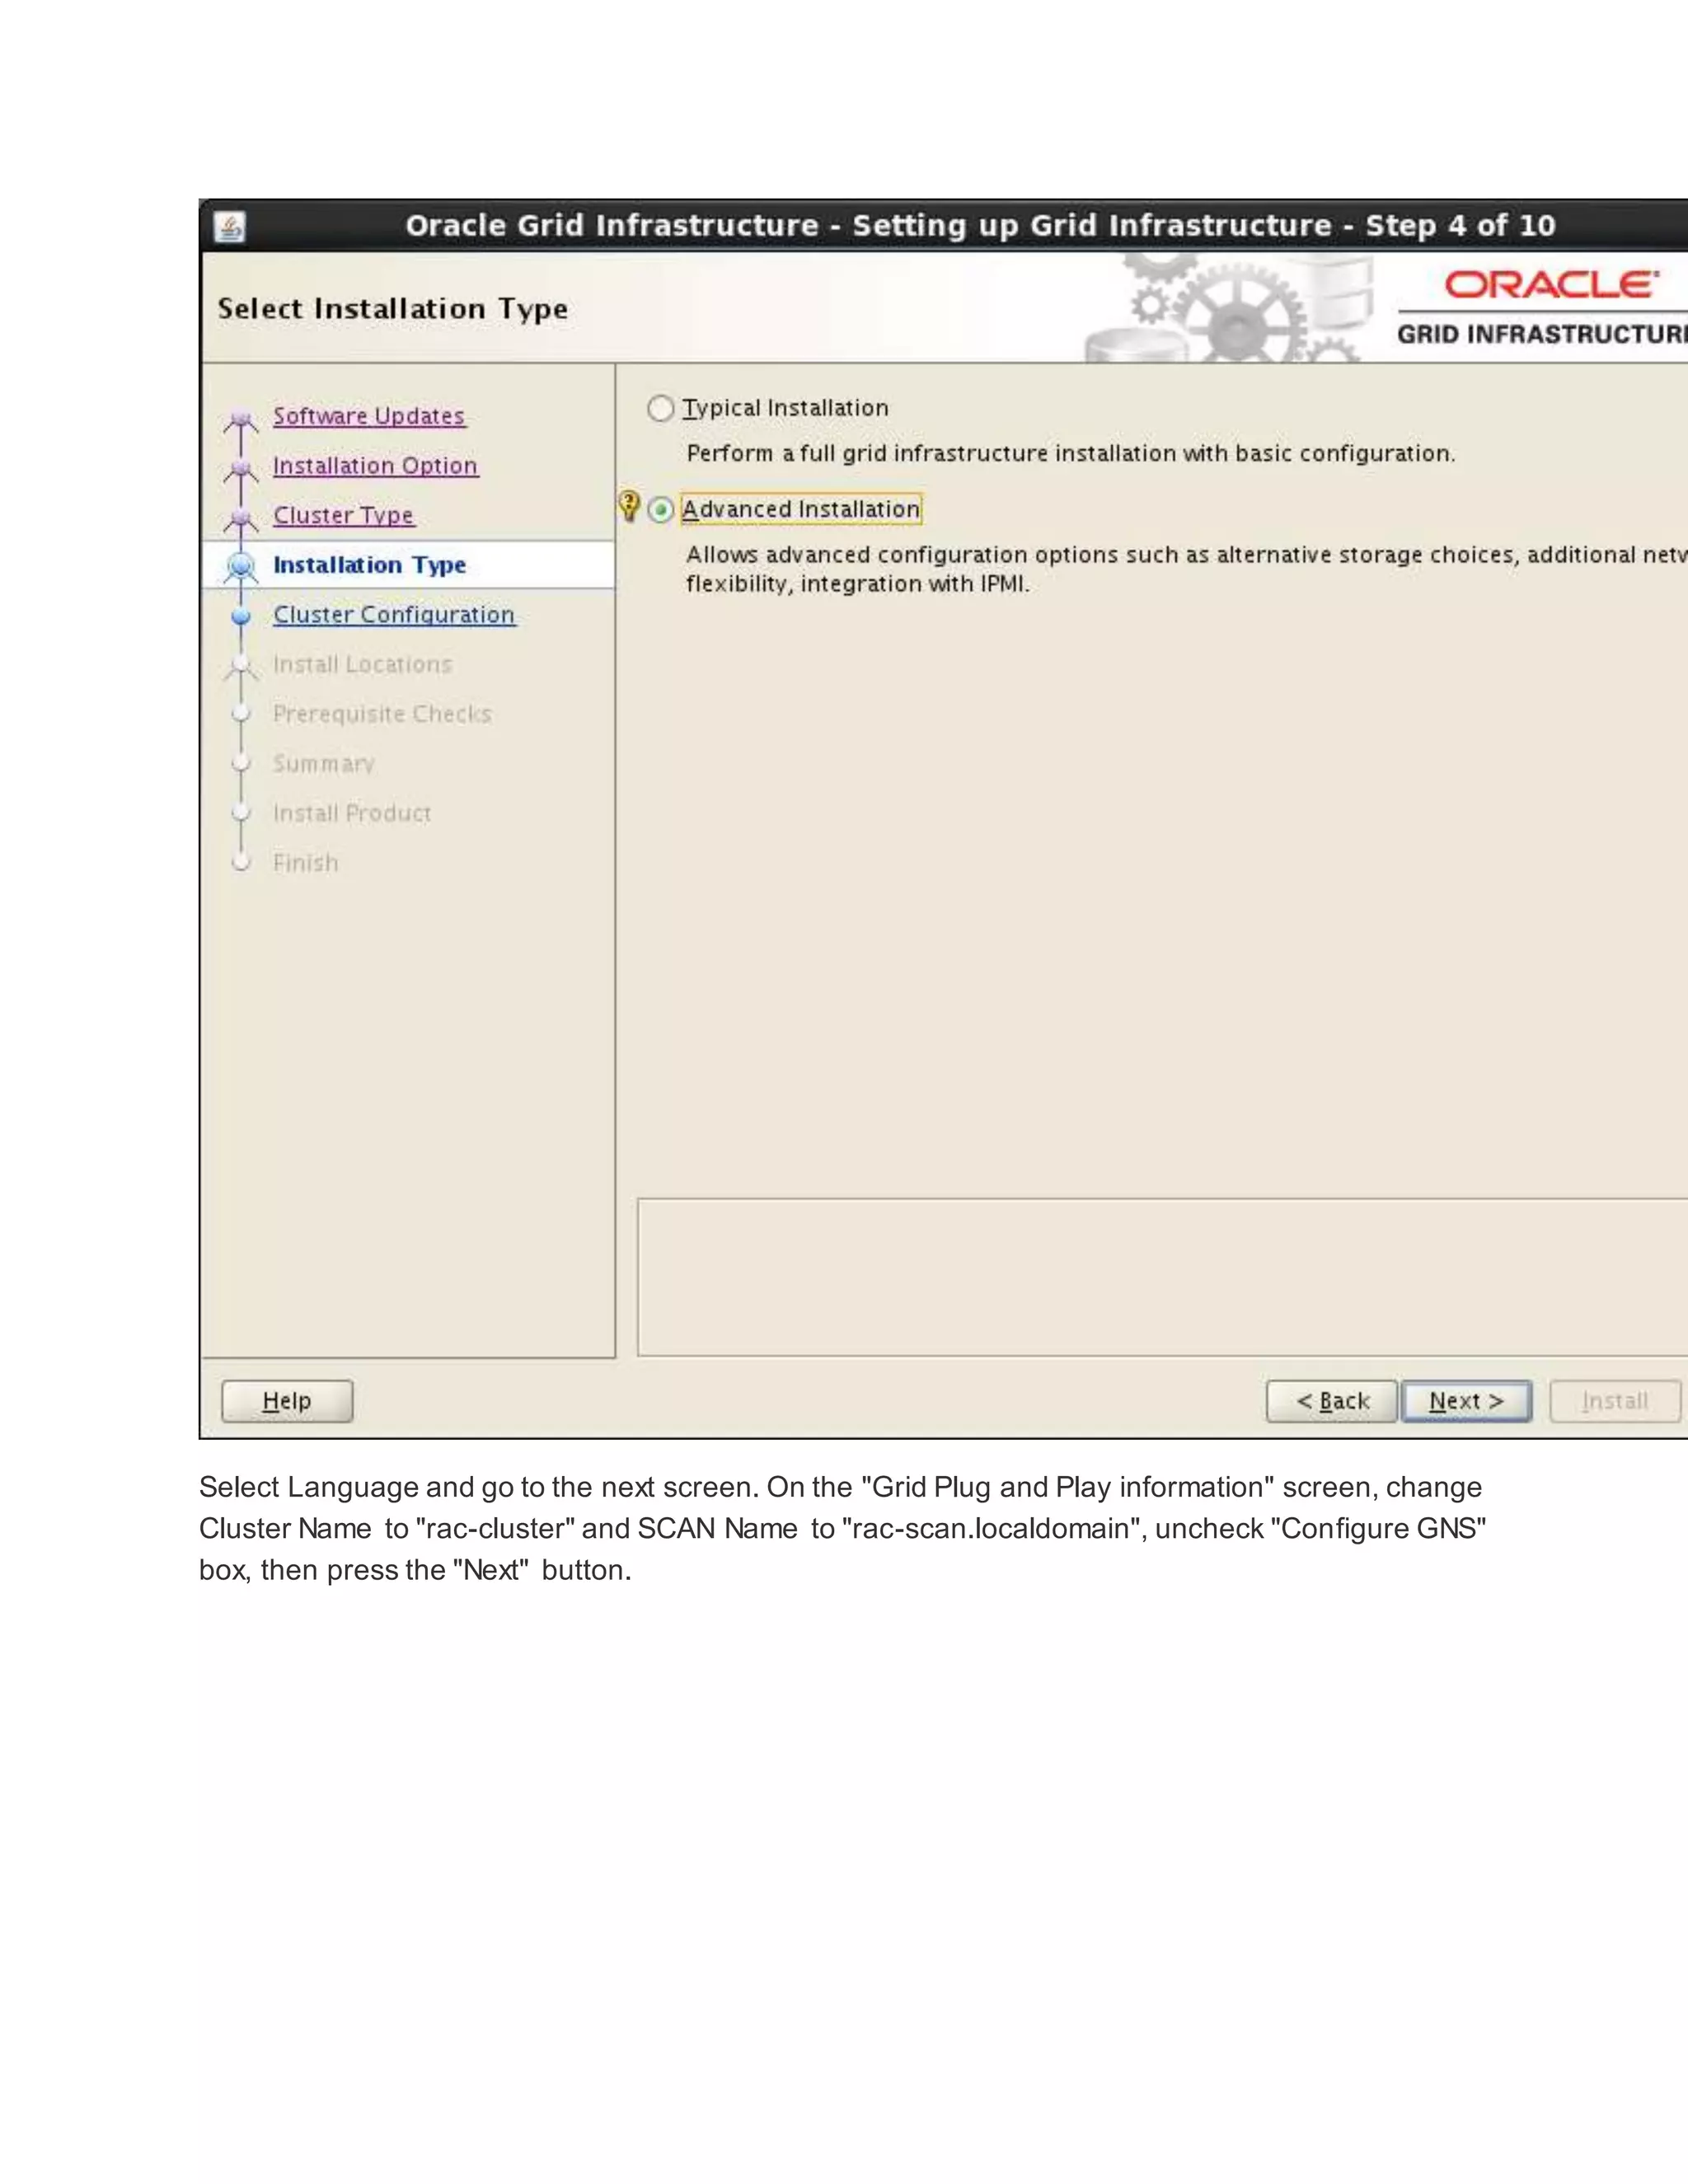
Task: Click the Install Locations step label
Action: coord(362,664)
